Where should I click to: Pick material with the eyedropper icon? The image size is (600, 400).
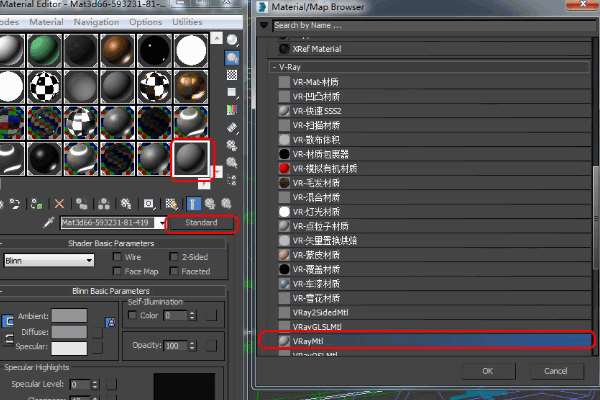point(49,222)
